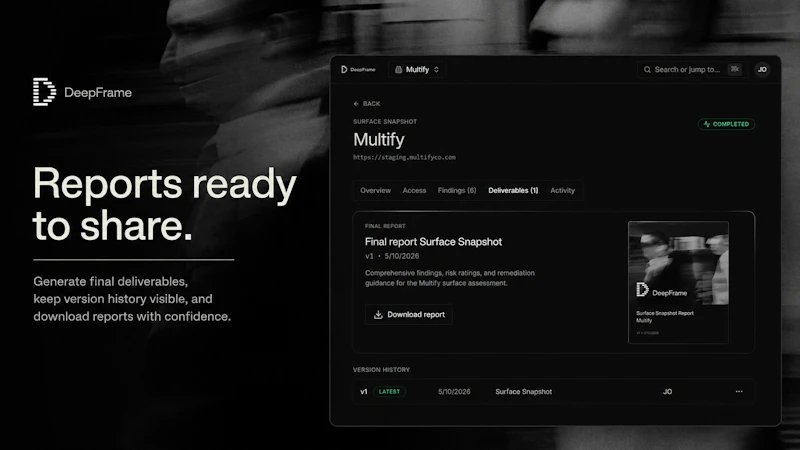Click the back arrow icon
Screen dimensions: 800x450
click(356, 104)
